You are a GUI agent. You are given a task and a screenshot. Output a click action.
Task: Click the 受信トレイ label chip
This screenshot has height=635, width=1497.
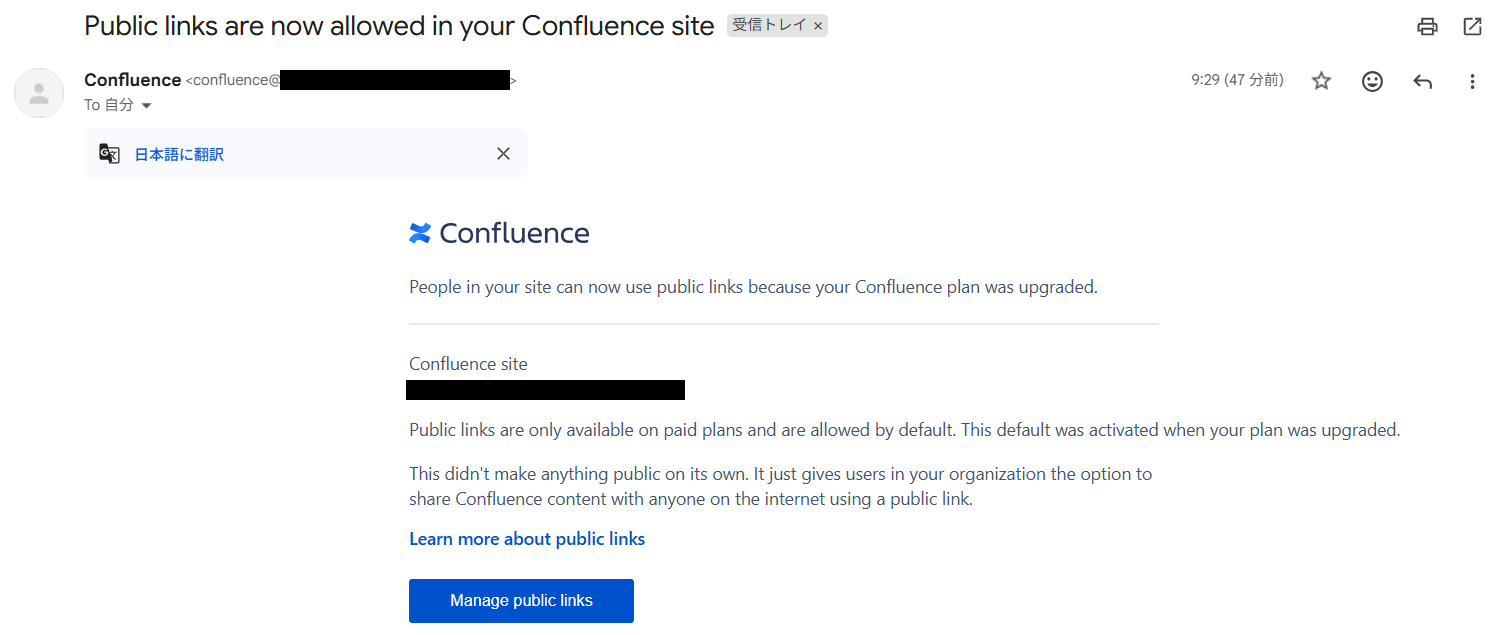click(x=769, y=26)
